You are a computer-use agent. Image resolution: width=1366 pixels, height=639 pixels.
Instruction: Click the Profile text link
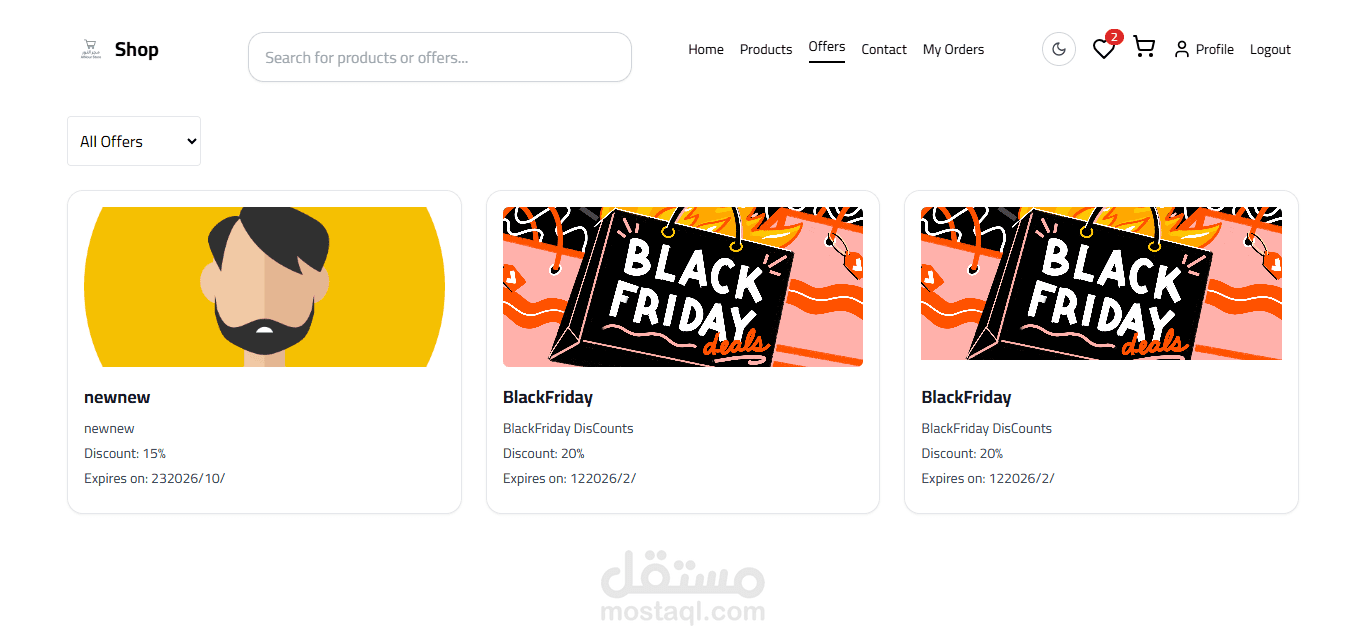(1215, 49)
